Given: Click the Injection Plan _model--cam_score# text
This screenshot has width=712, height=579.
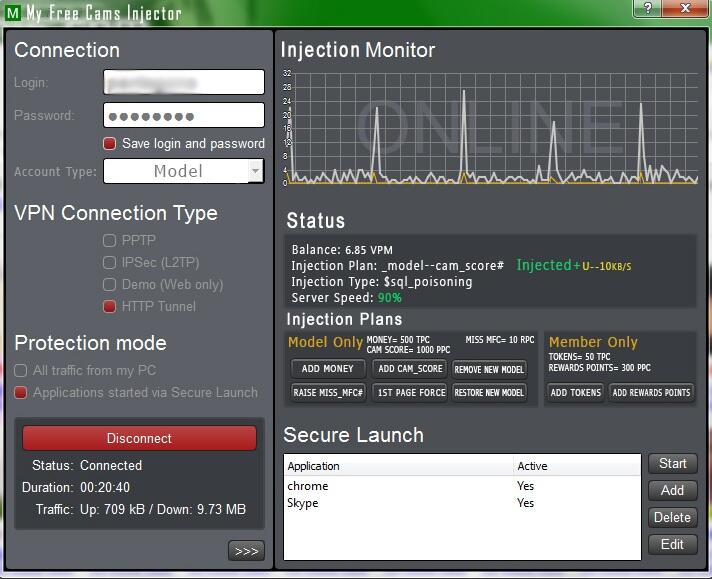Looking at the screenshot, I should [398, 266].
